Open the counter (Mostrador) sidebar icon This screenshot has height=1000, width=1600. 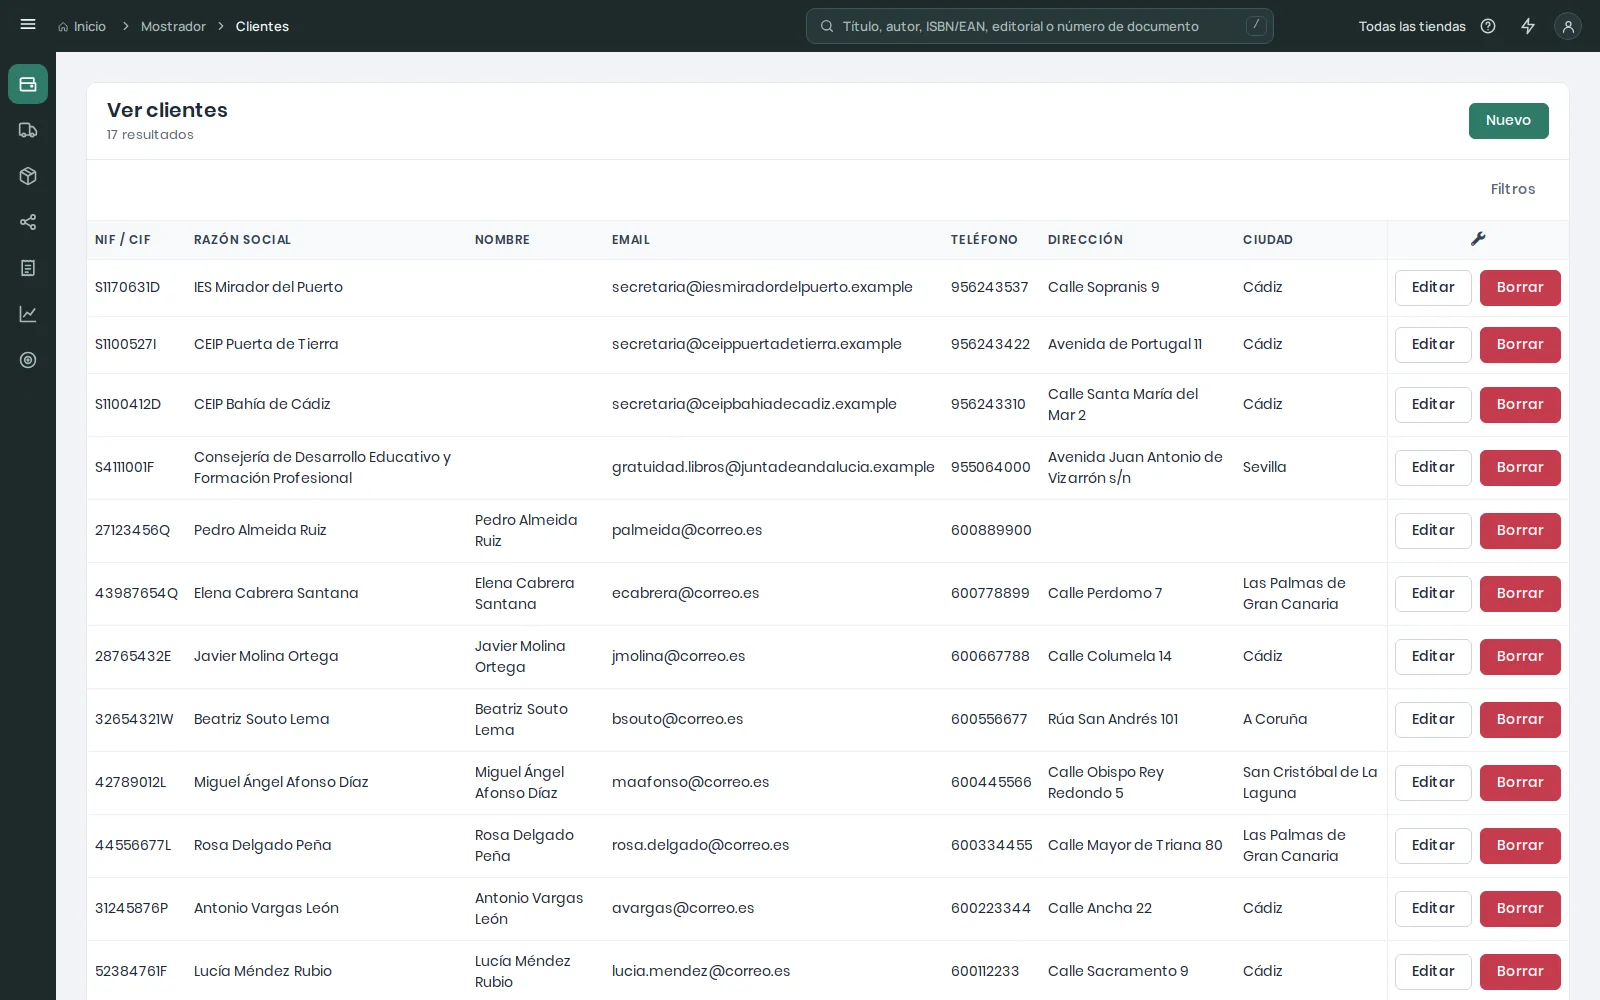[28, 84]
